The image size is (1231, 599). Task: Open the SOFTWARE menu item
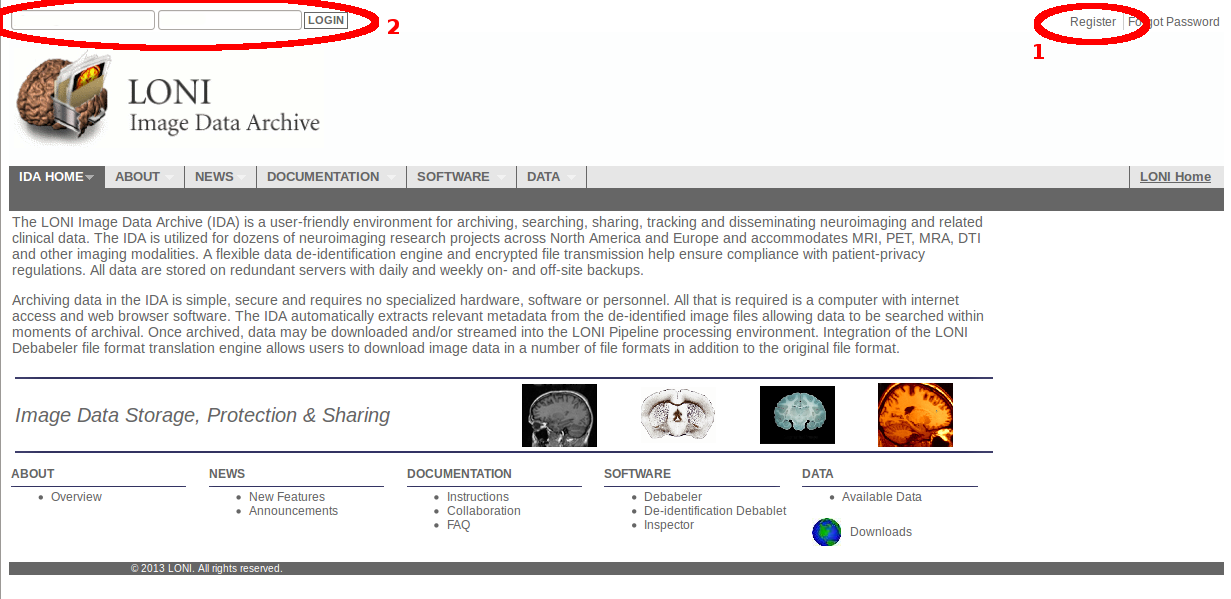453,177
